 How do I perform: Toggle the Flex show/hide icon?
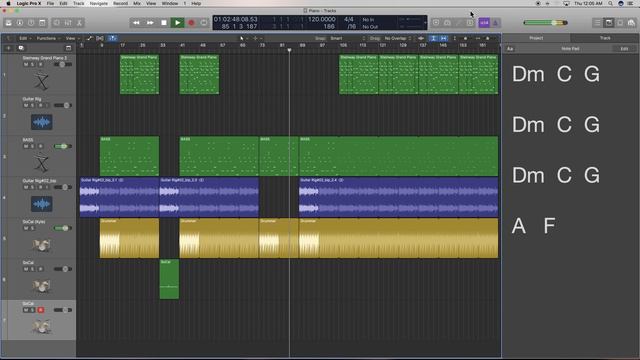[100, 38]
